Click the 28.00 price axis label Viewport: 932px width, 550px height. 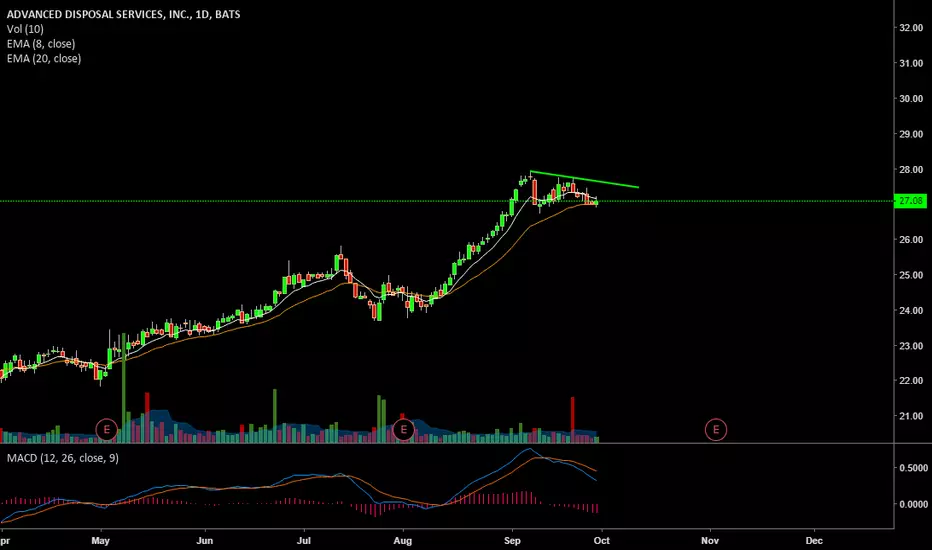click(911, 169)
